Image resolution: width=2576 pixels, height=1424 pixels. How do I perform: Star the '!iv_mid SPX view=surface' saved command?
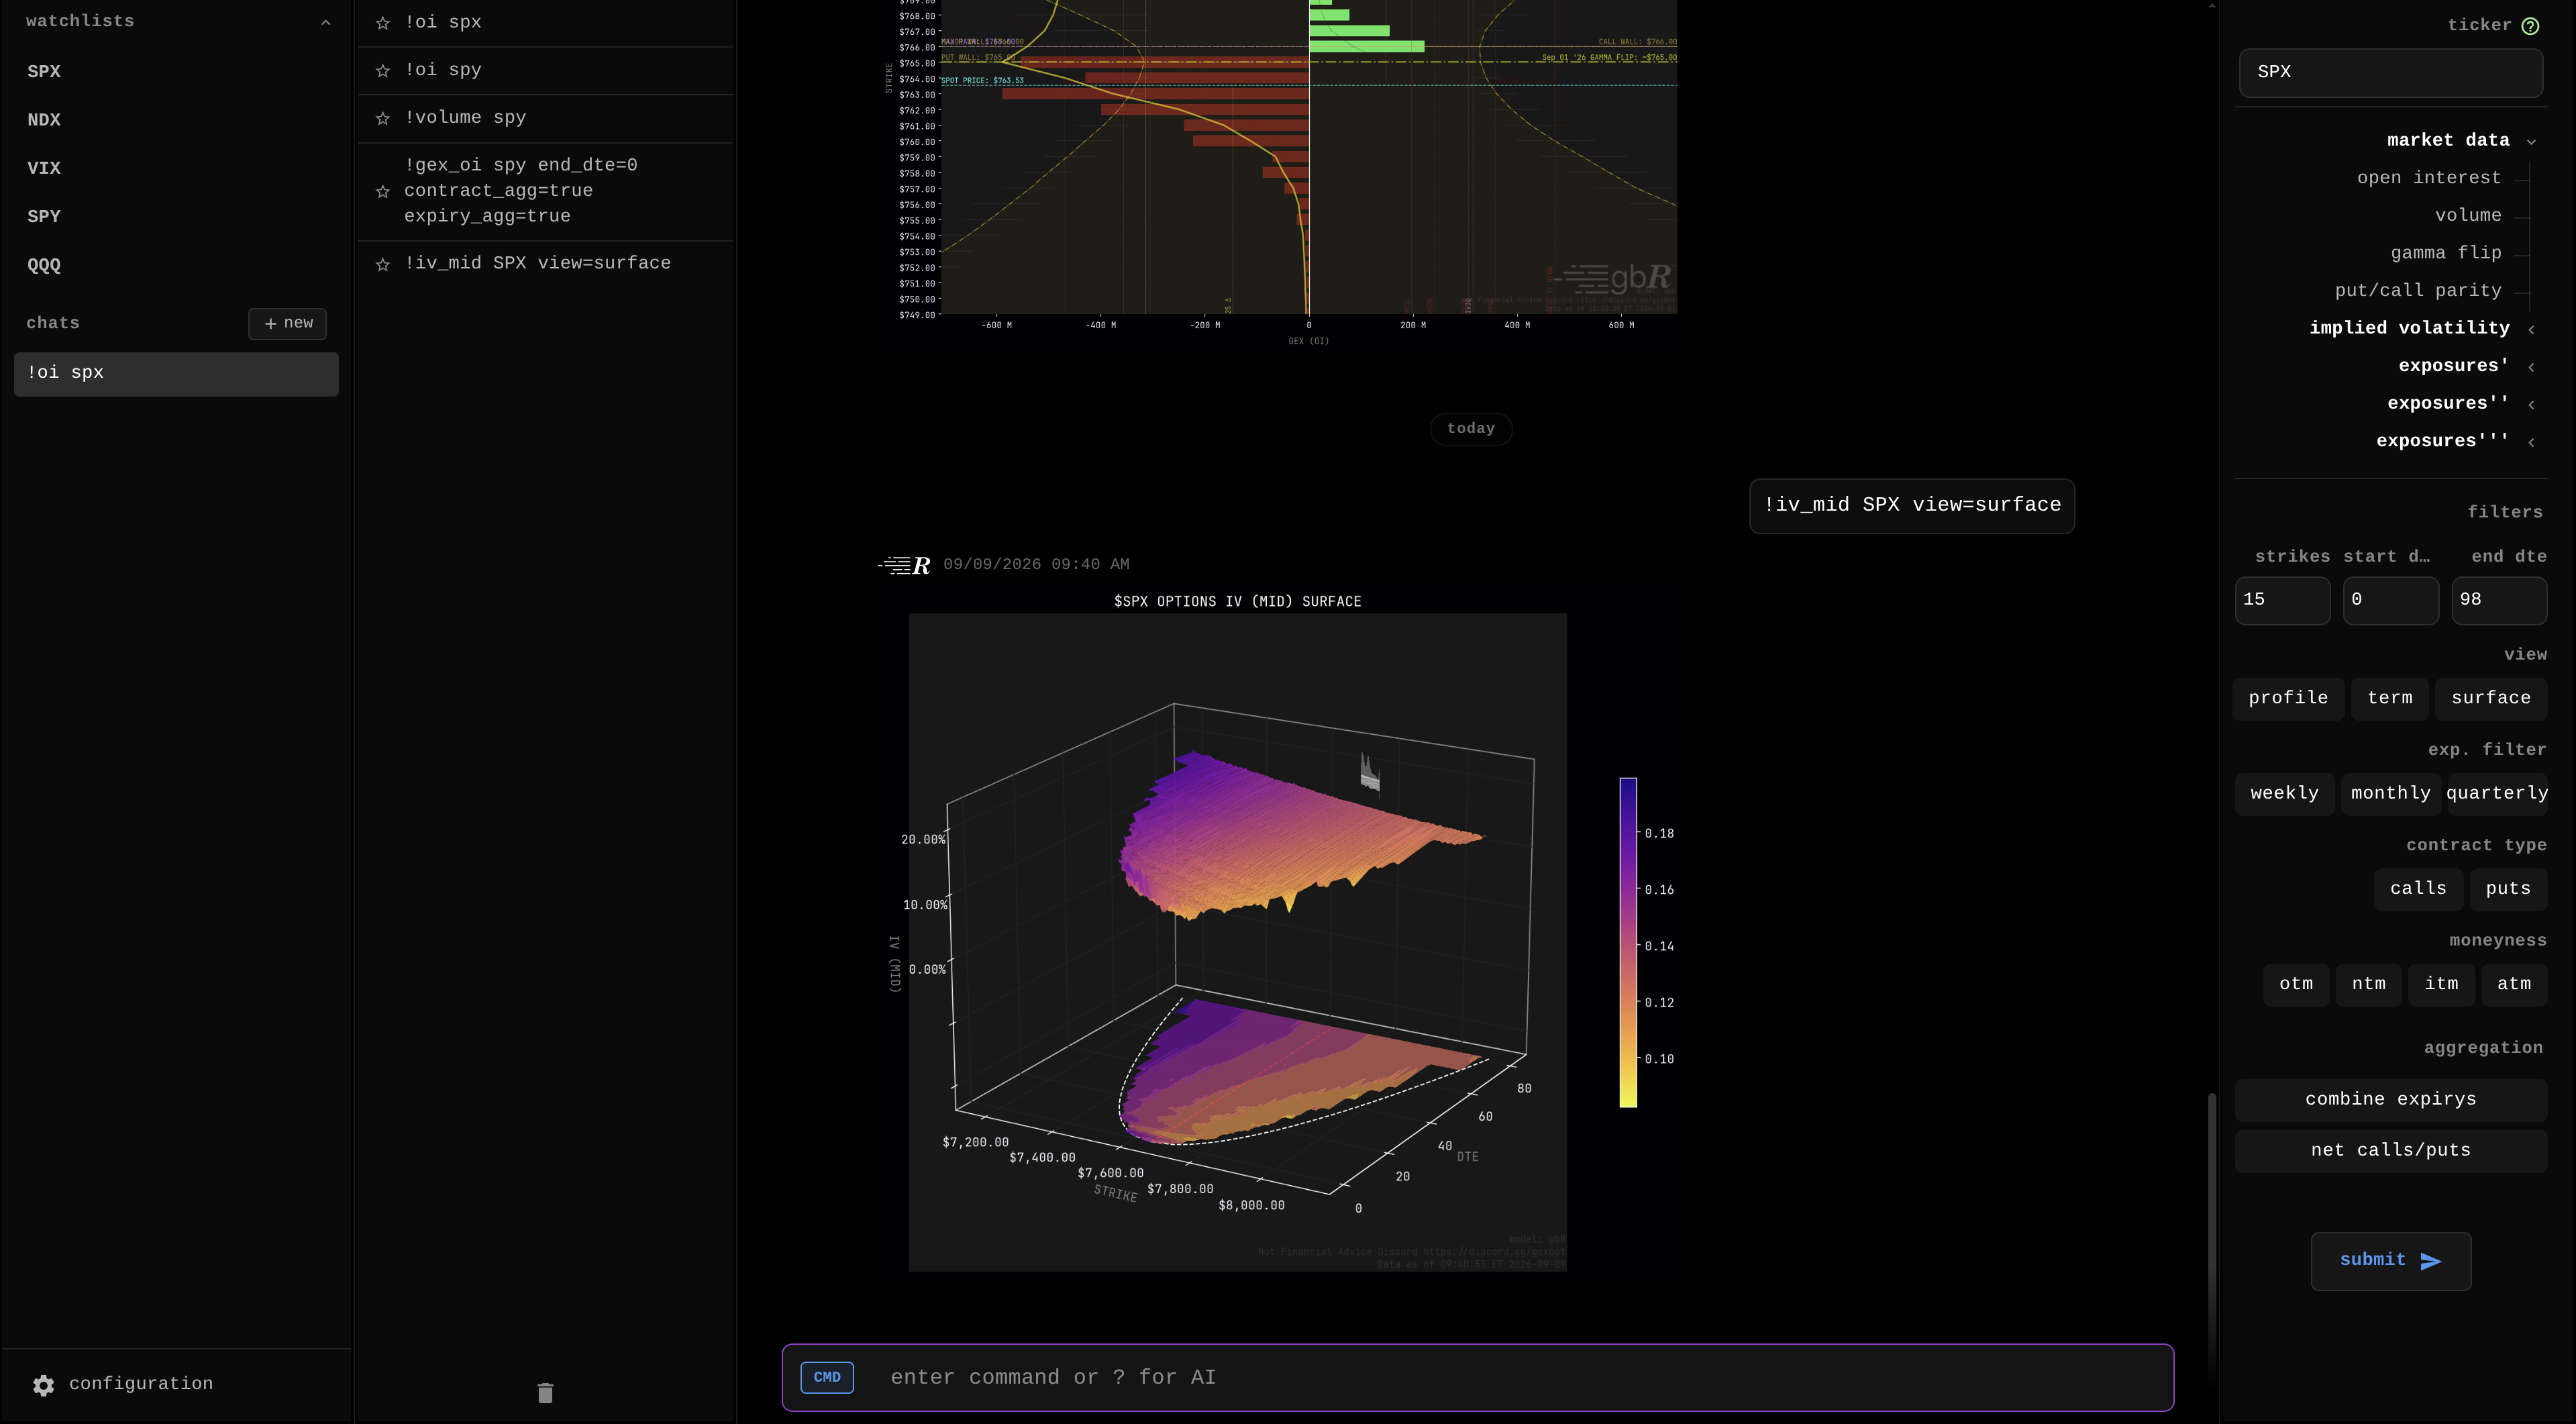pyautogui.click(x=382, y=265)
